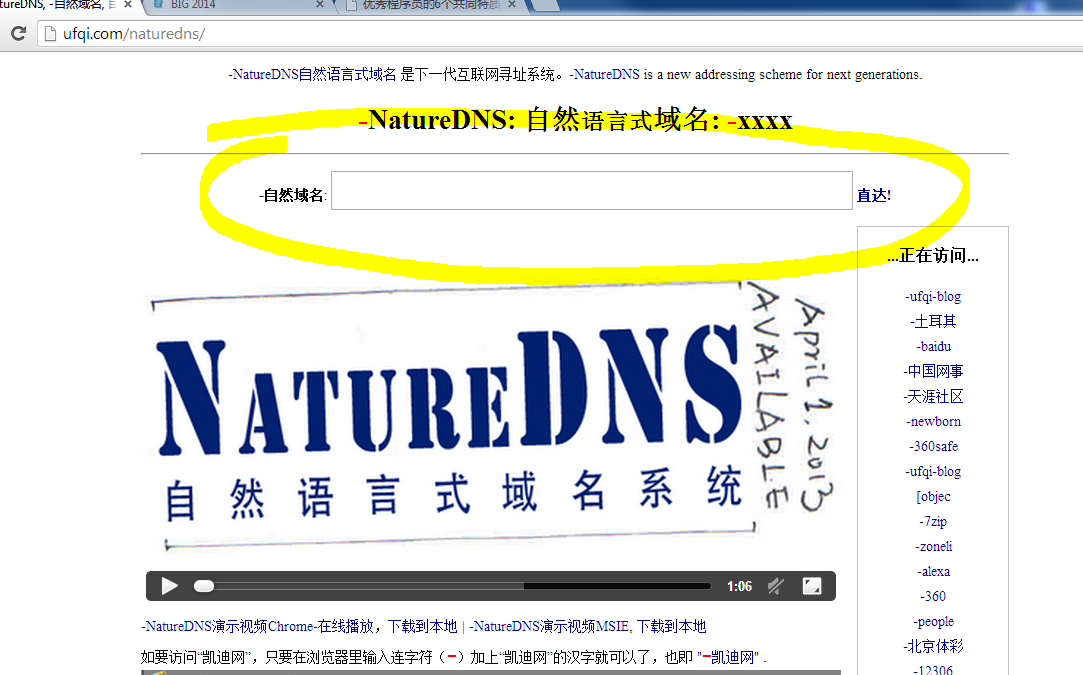Click the video progress seek bar

460,586
